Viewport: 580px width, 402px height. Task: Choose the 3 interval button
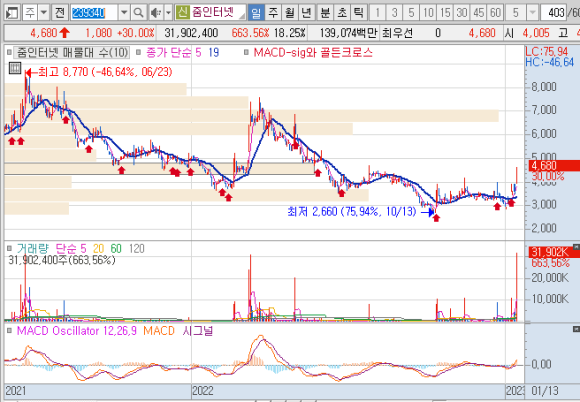pos(394,13)
